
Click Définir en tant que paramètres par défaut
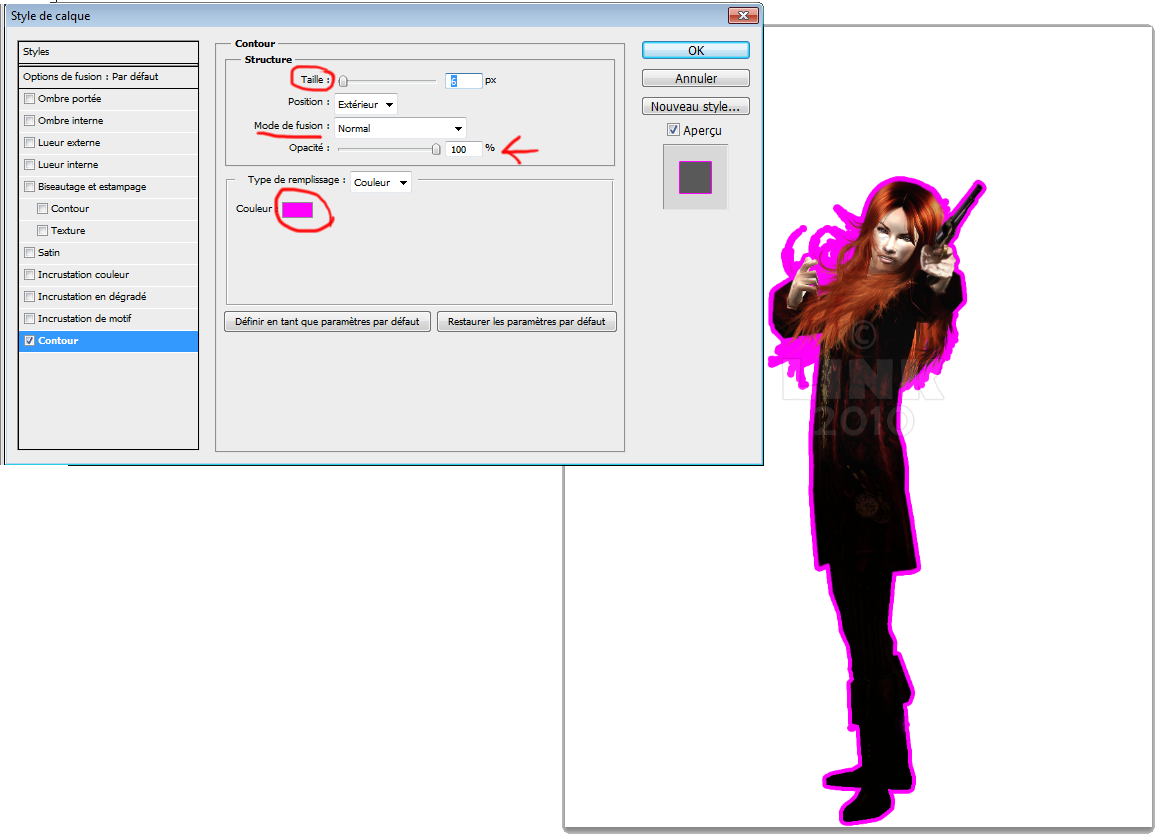tap(328, 322)
